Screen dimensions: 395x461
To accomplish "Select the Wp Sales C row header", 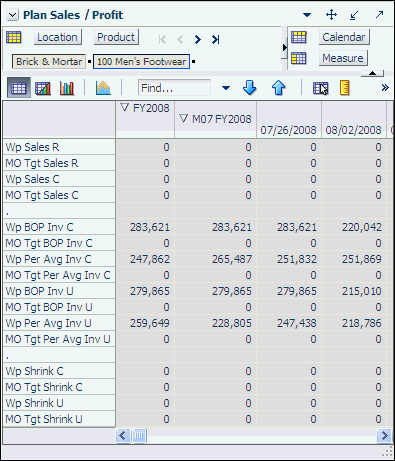I will pos(59,179).
